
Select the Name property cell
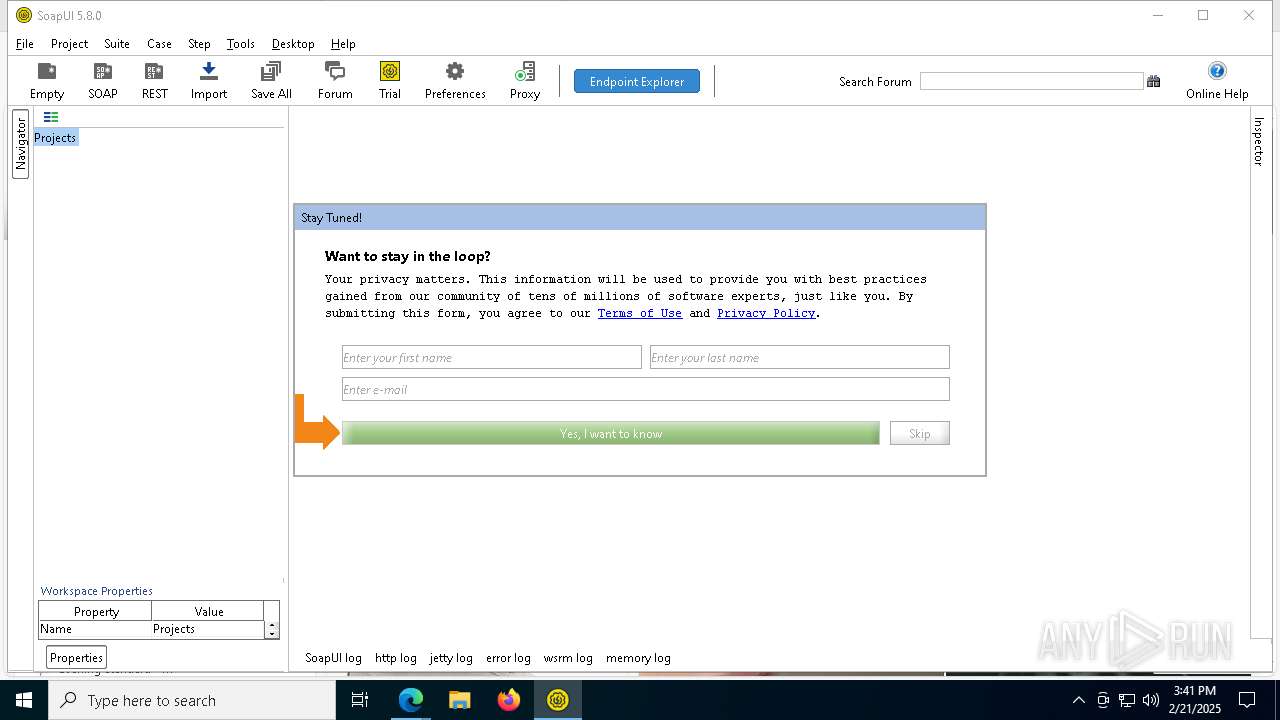click(x=95, y=629)
